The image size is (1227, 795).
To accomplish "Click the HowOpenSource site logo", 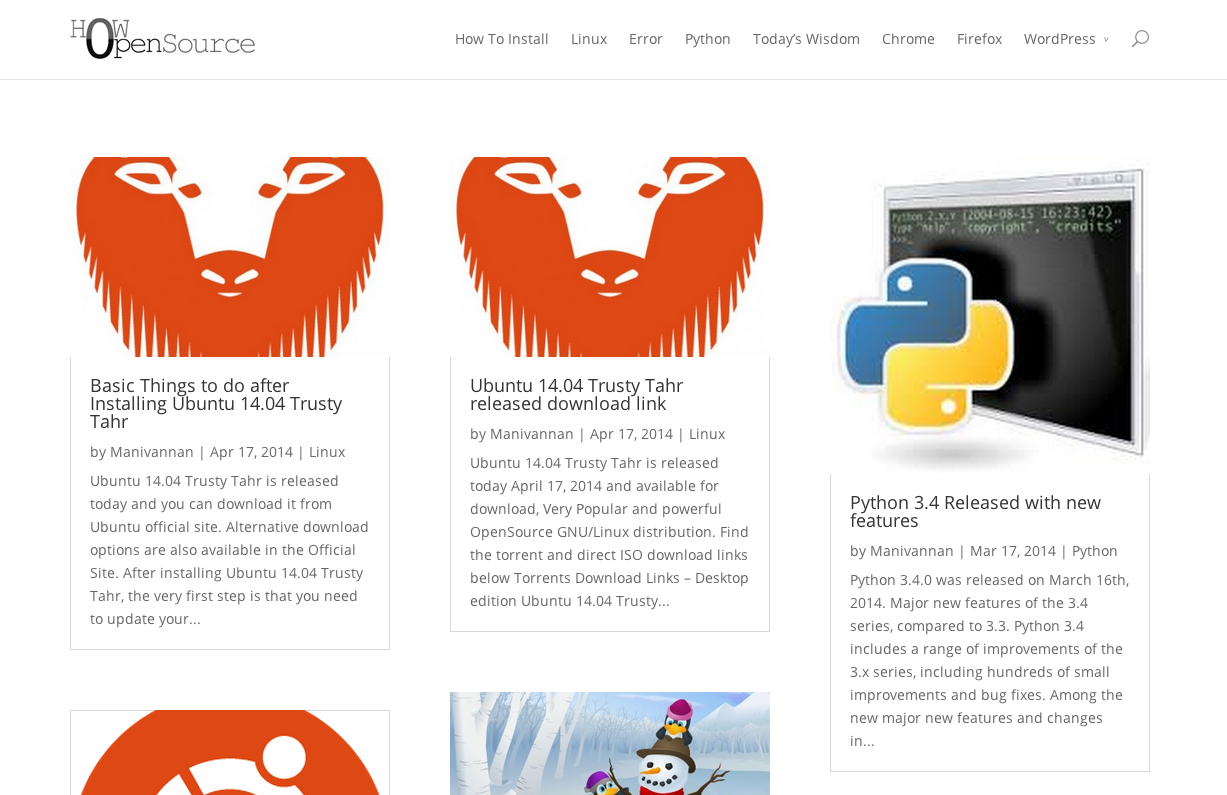I will [163, 39].
